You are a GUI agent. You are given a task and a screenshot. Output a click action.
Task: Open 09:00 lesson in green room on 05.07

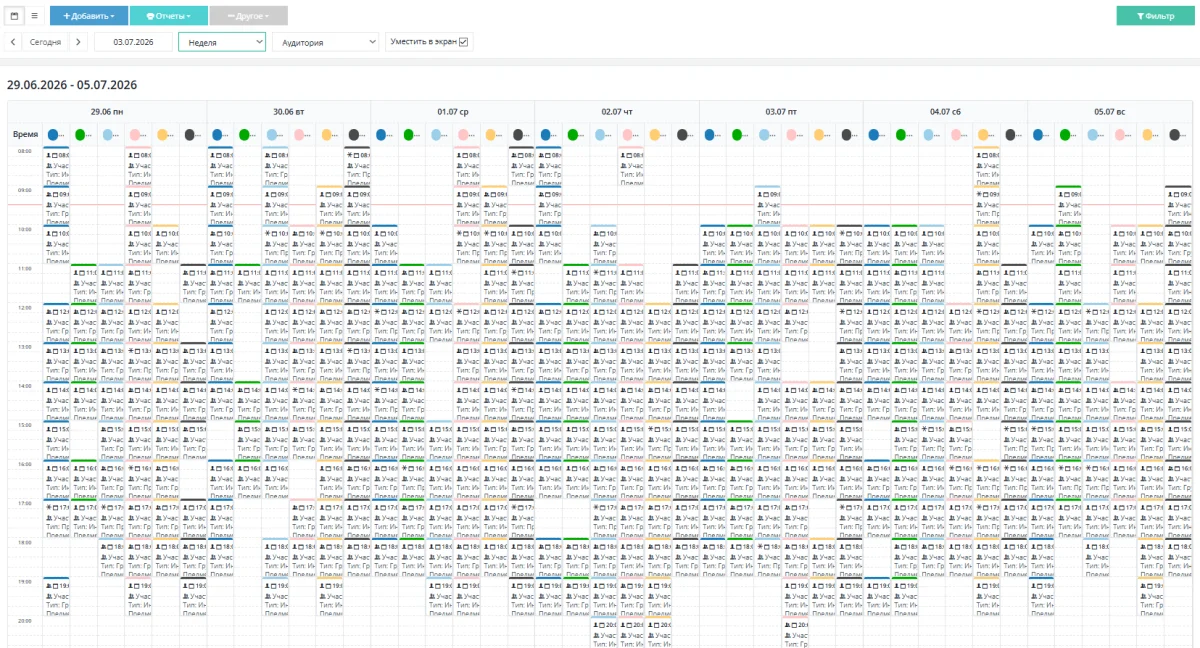[1068, 206]
